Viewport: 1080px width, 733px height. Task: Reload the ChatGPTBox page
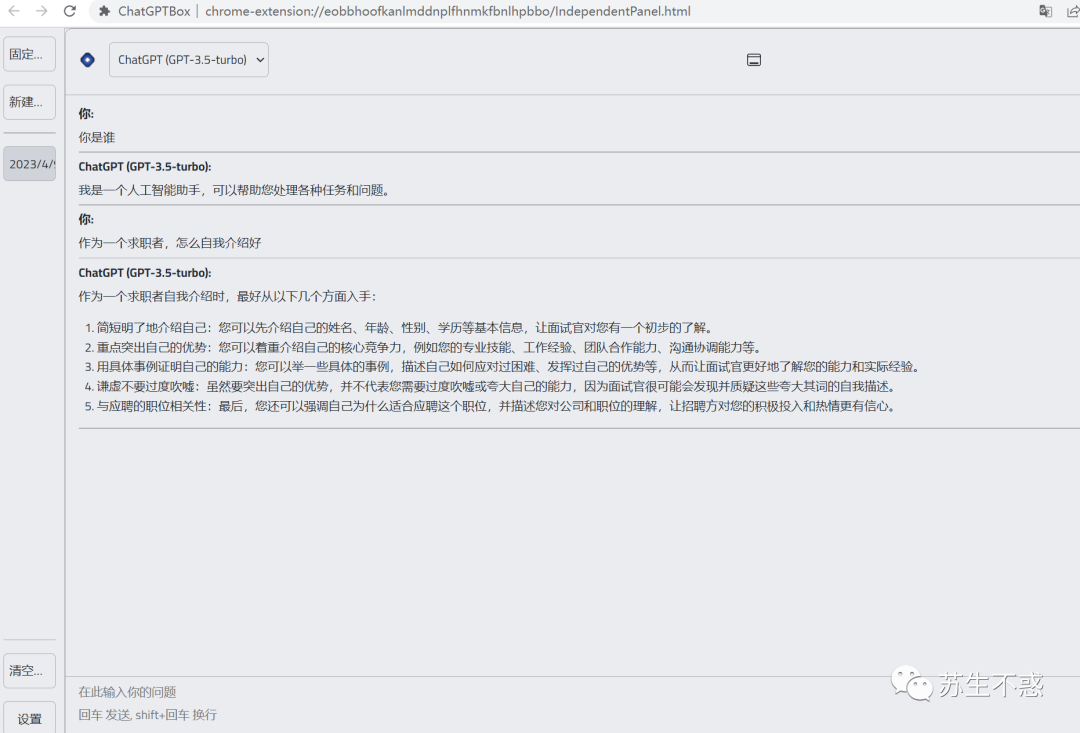[x=70, y=11]
